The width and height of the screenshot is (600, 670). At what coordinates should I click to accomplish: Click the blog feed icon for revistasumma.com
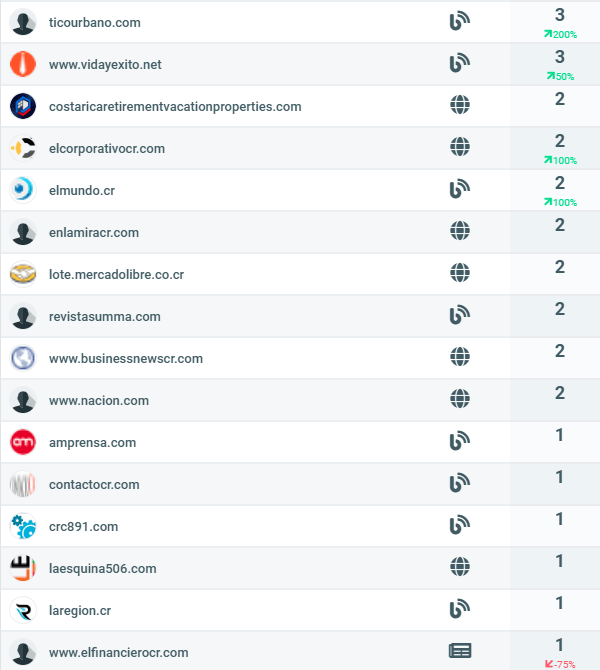tap(460, 315)
